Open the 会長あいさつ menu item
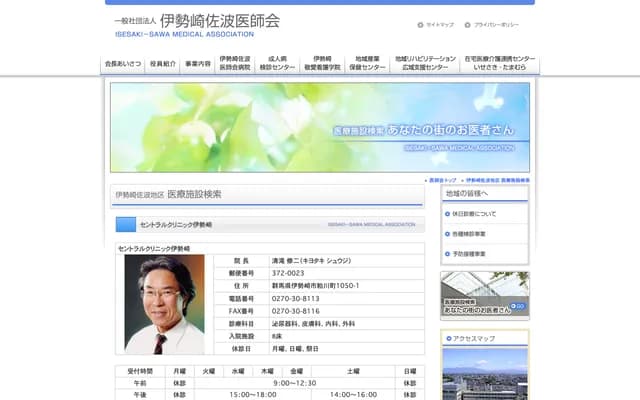The image size is (640, 400). click(123, 64)
